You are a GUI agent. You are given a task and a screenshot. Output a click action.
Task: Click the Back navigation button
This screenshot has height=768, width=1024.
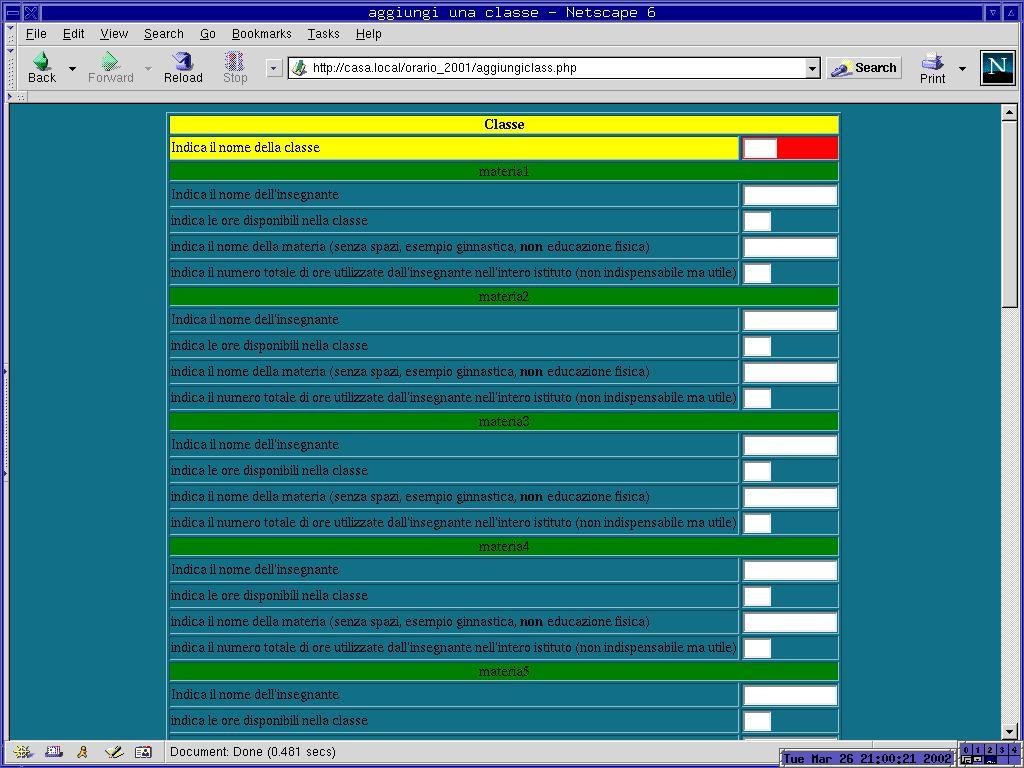pos(41,67)
